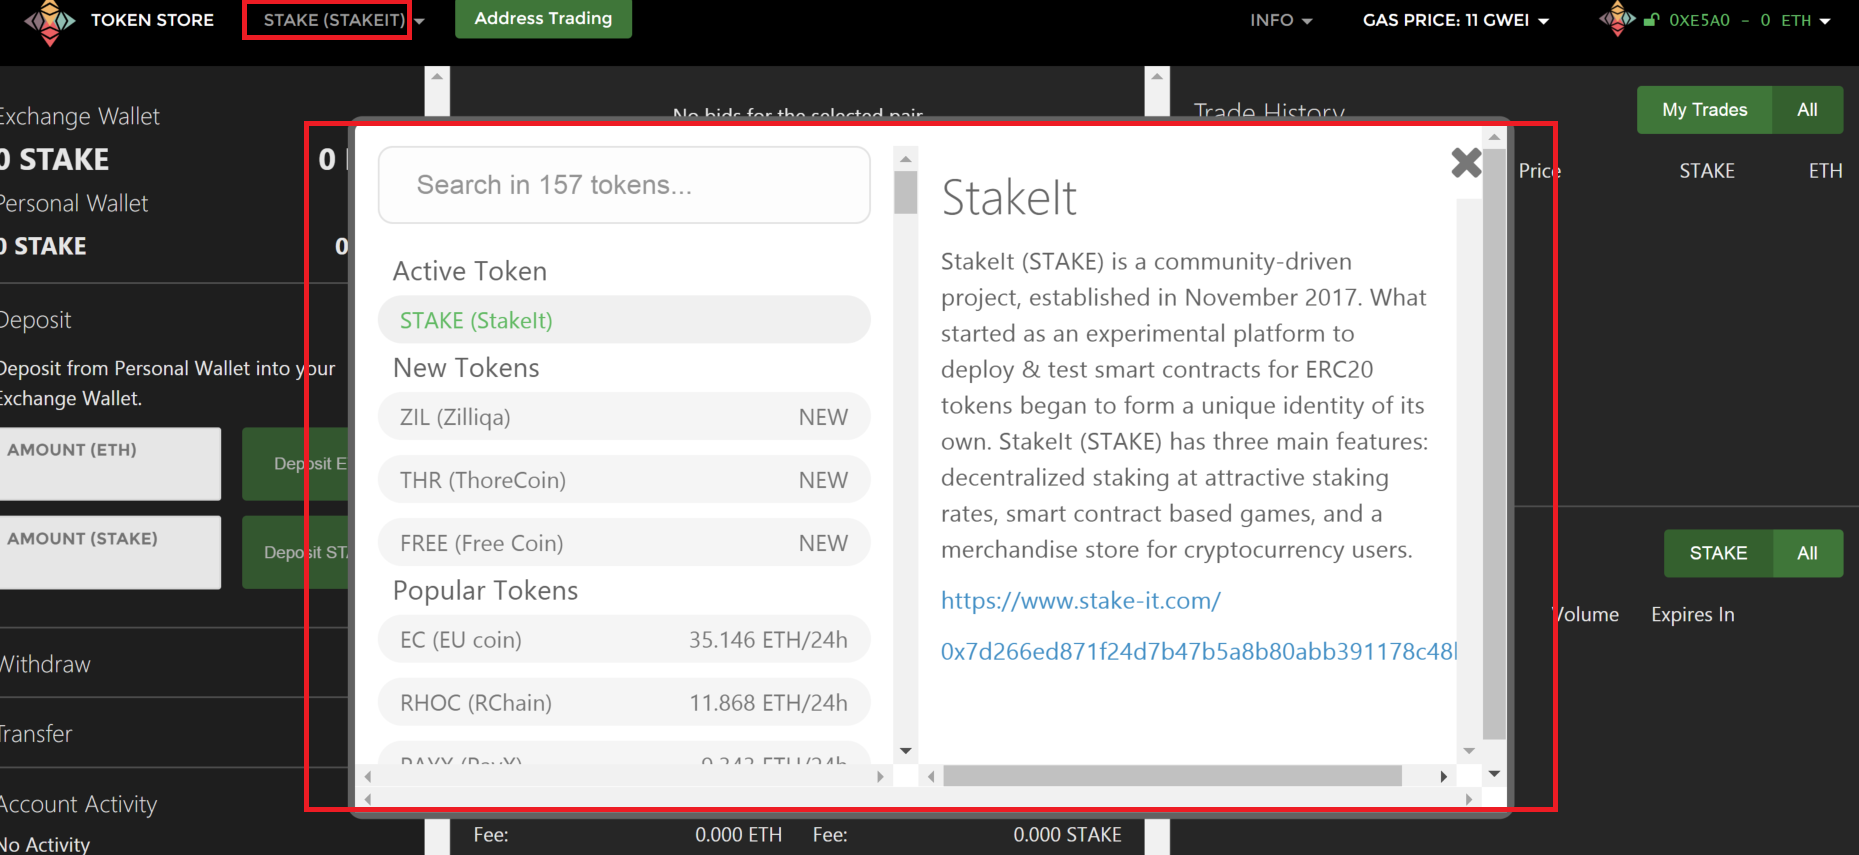The image size is (1859, 855).
Task: Open the STAKE (STAKEIT) token dropdown
Action: 344,20
